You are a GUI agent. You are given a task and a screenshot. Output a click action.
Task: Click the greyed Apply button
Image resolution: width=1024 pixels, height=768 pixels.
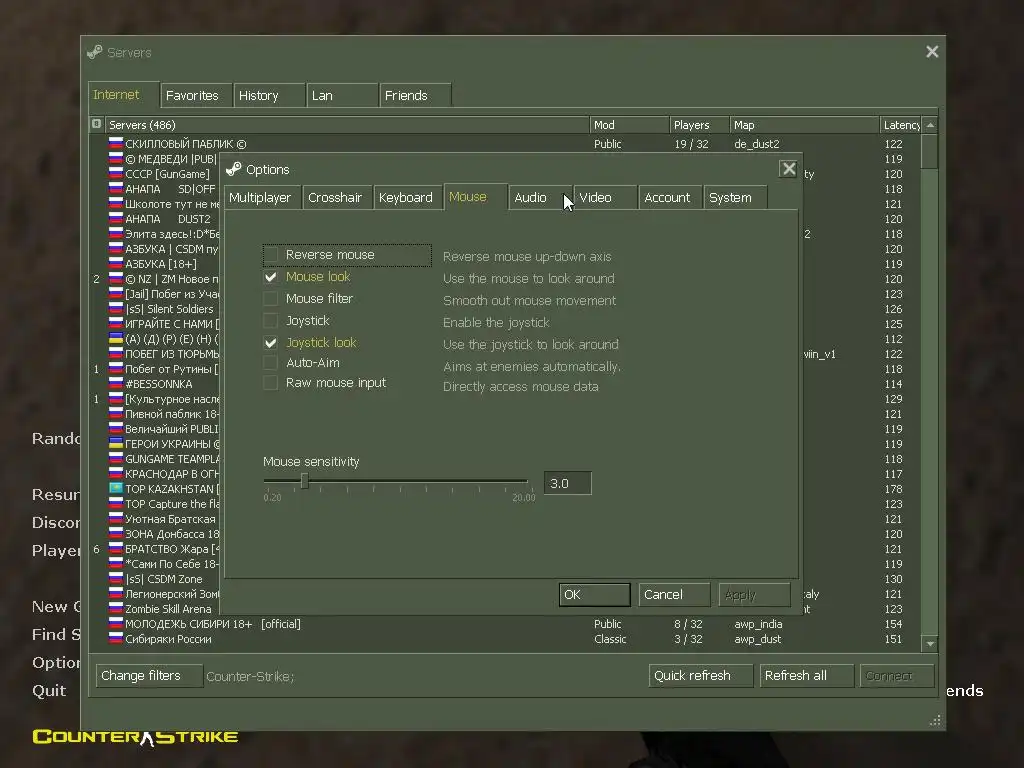tap(754, 594)
